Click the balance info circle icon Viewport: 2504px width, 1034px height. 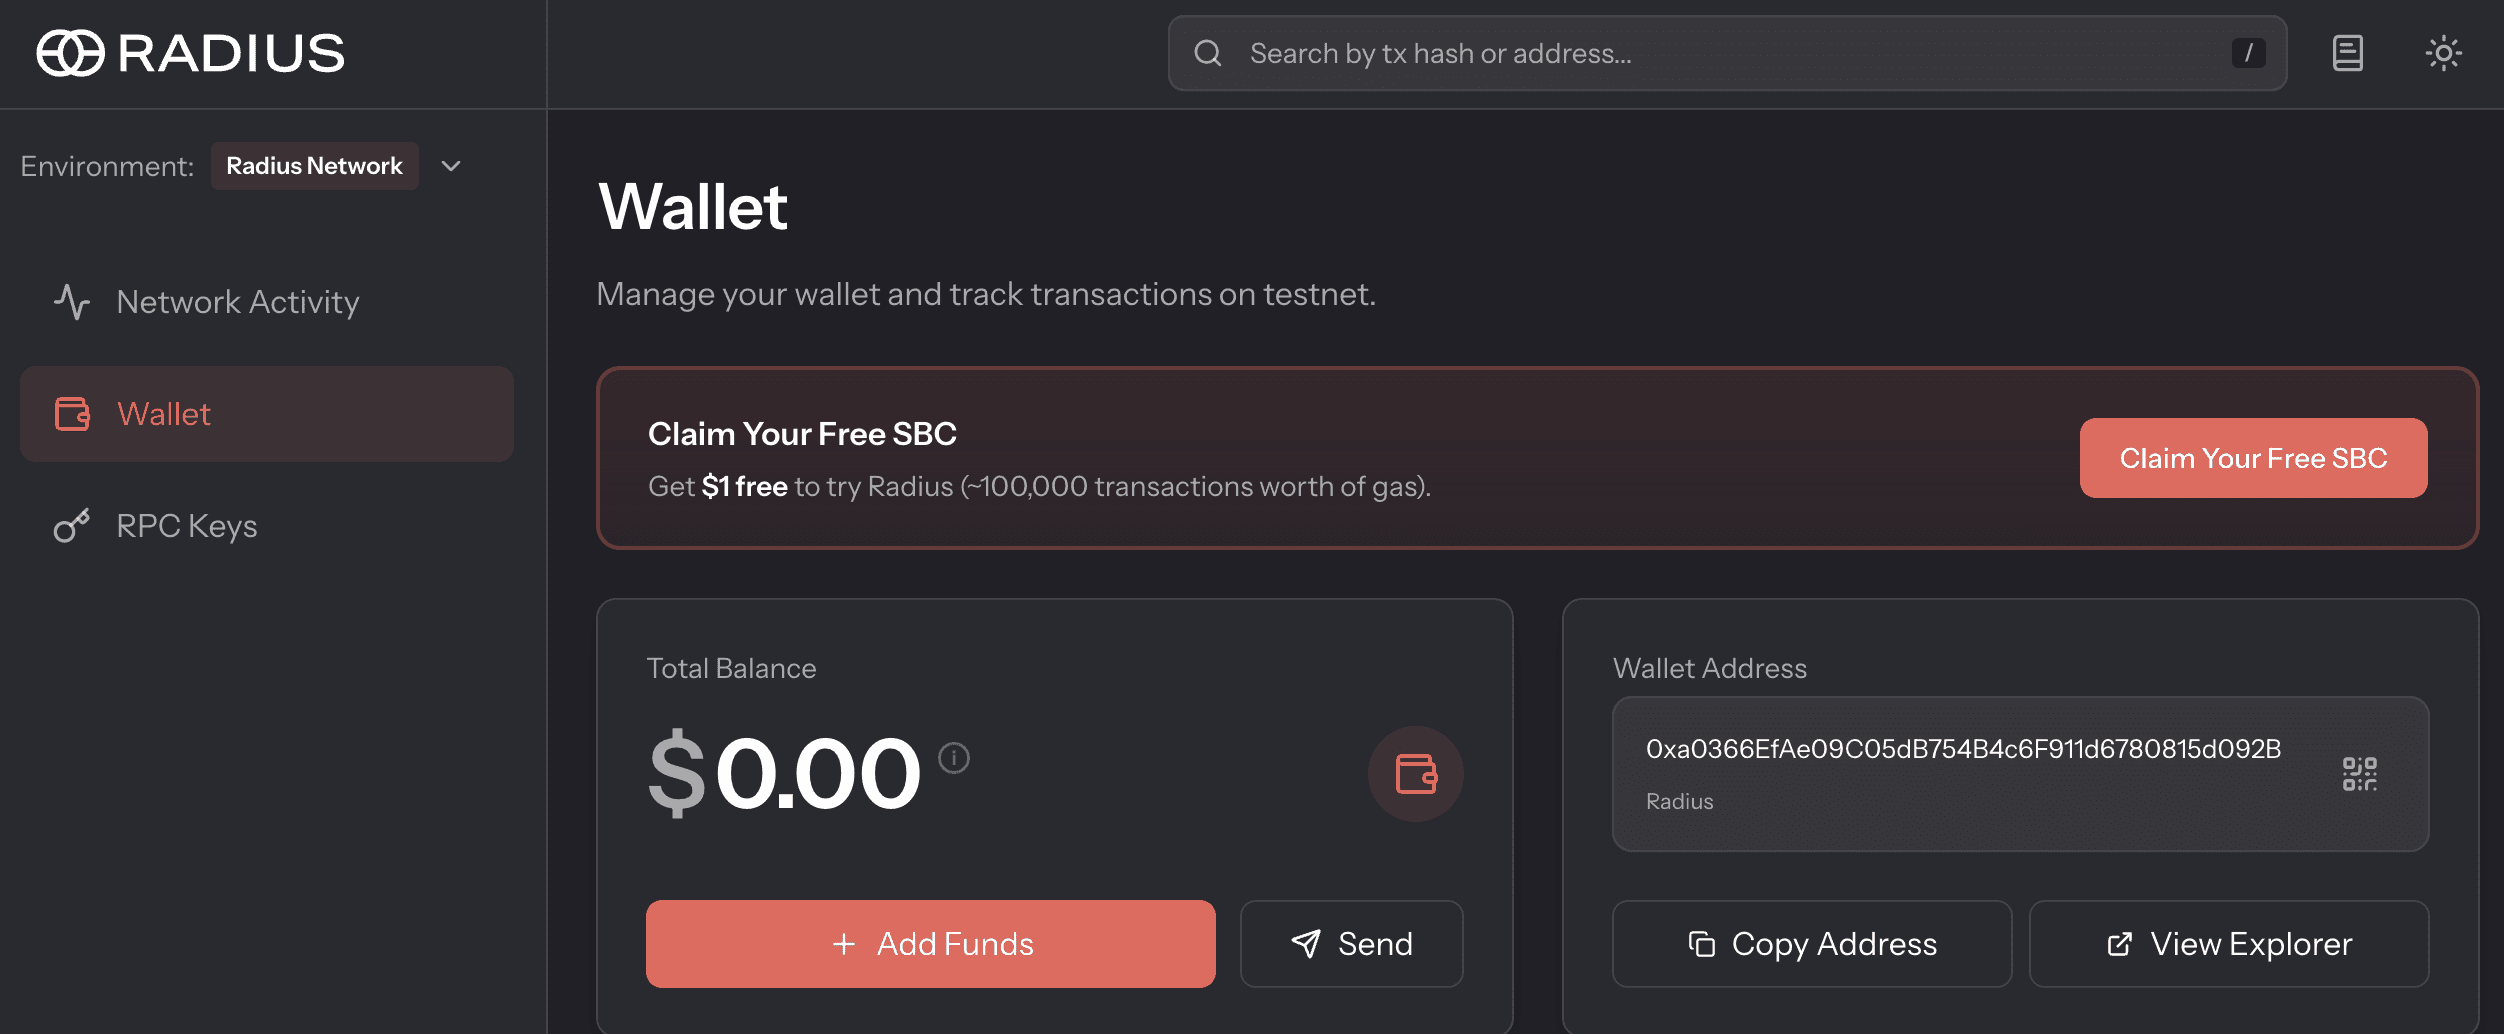click(954, 758)
